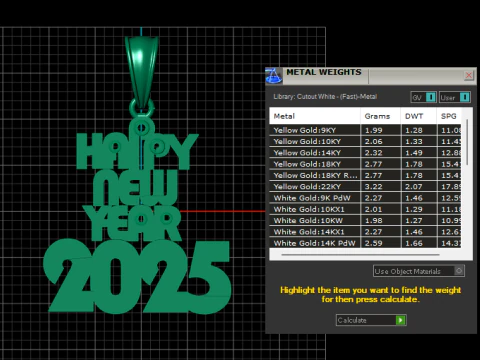Image resolution: width=480 pixels, height=360 pixels.
Task: Click the Calculate button
Action: tap(371, 320)
